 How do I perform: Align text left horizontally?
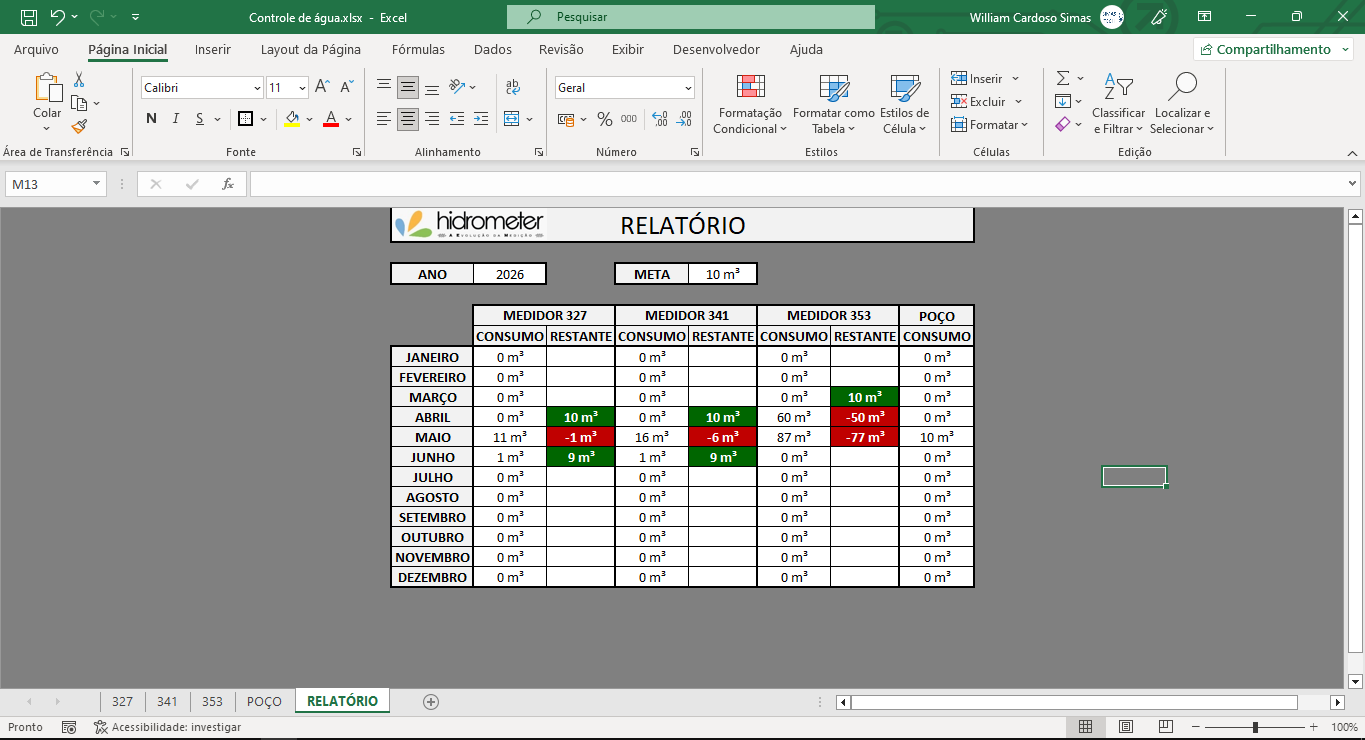tap(384, 119)
